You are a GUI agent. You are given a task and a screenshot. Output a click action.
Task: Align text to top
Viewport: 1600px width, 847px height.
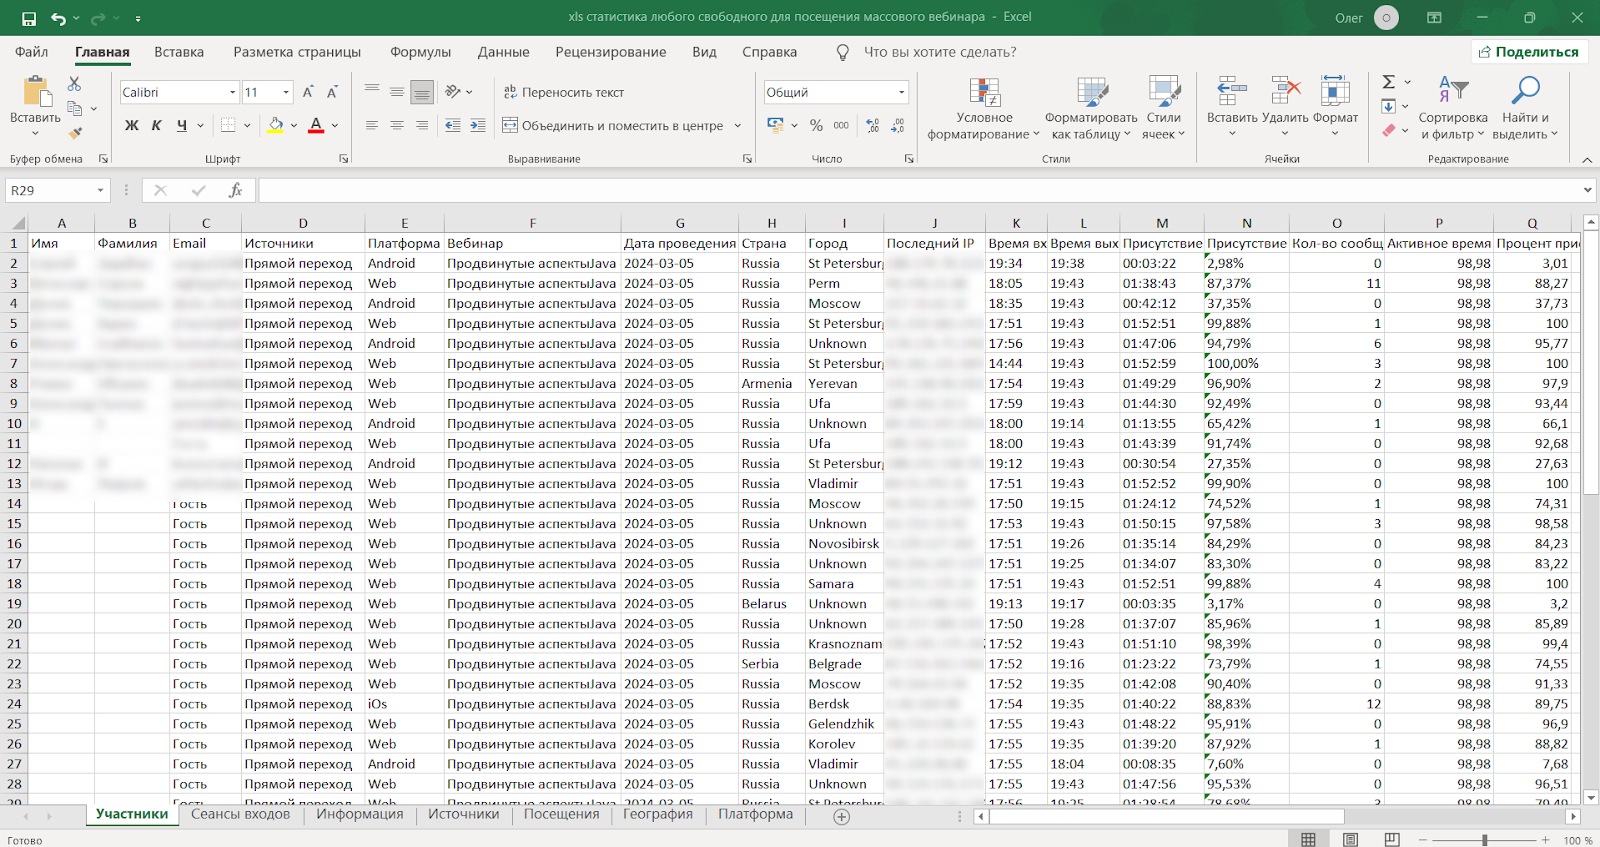pos(372,91)
